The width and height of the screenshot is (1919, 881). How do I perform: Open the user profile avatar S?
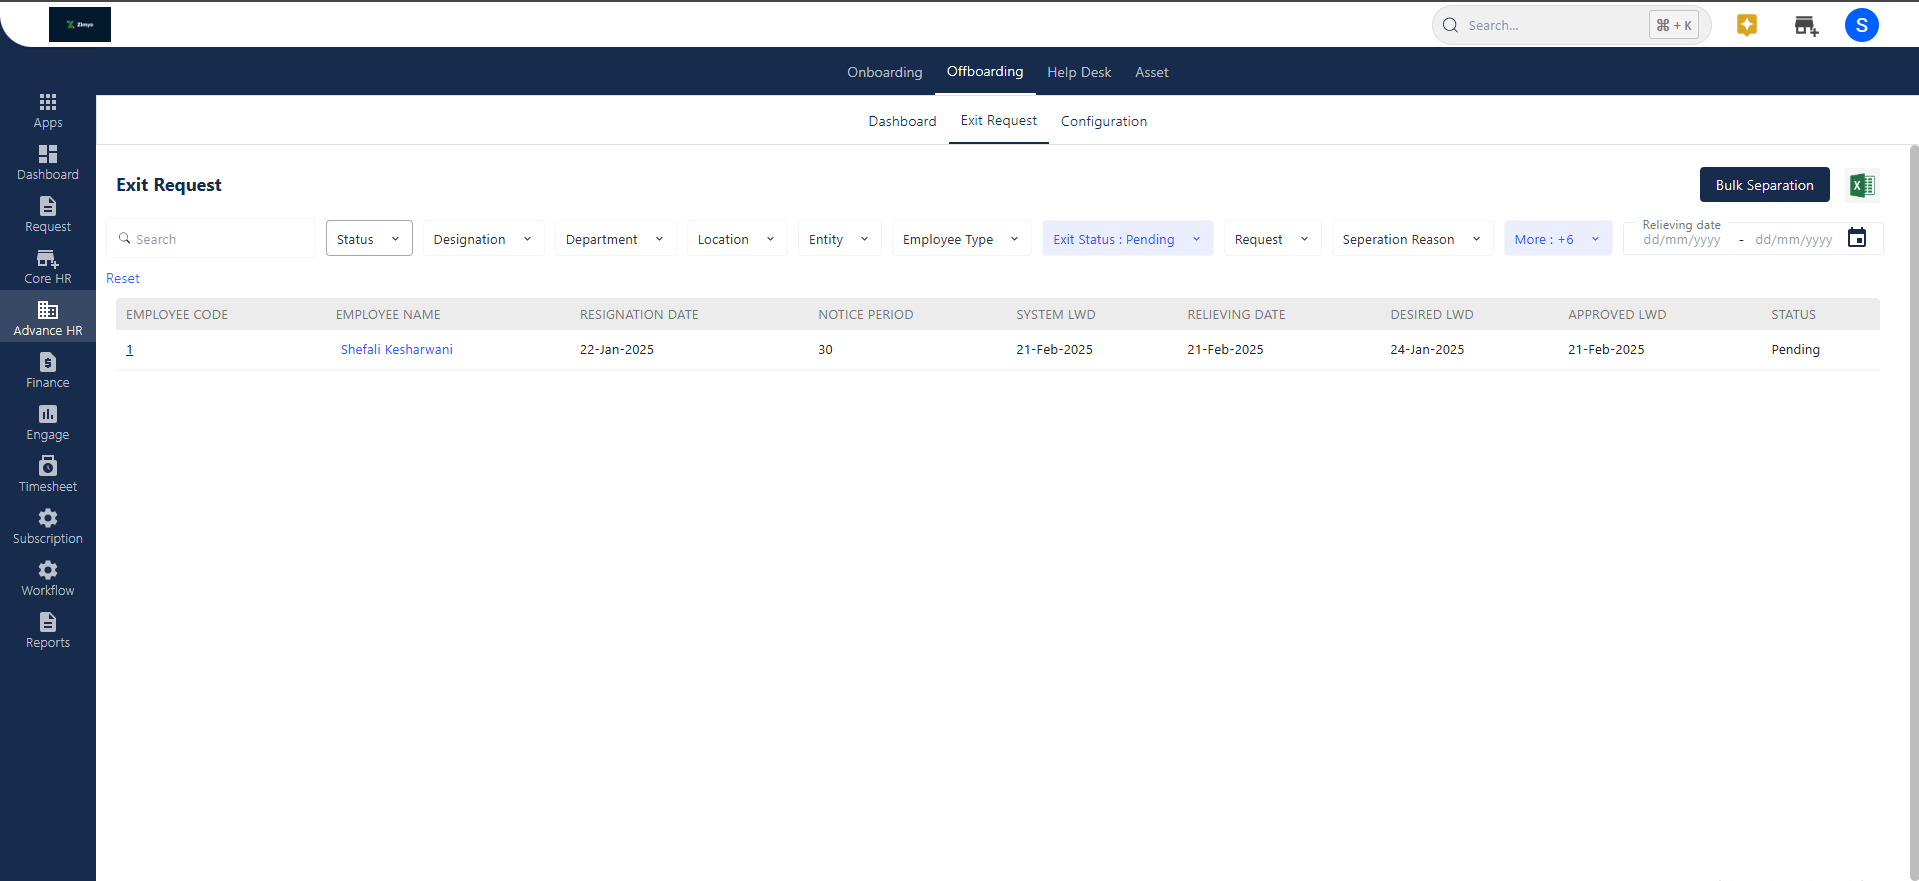pyautogui.click(x=1862, y=25)
